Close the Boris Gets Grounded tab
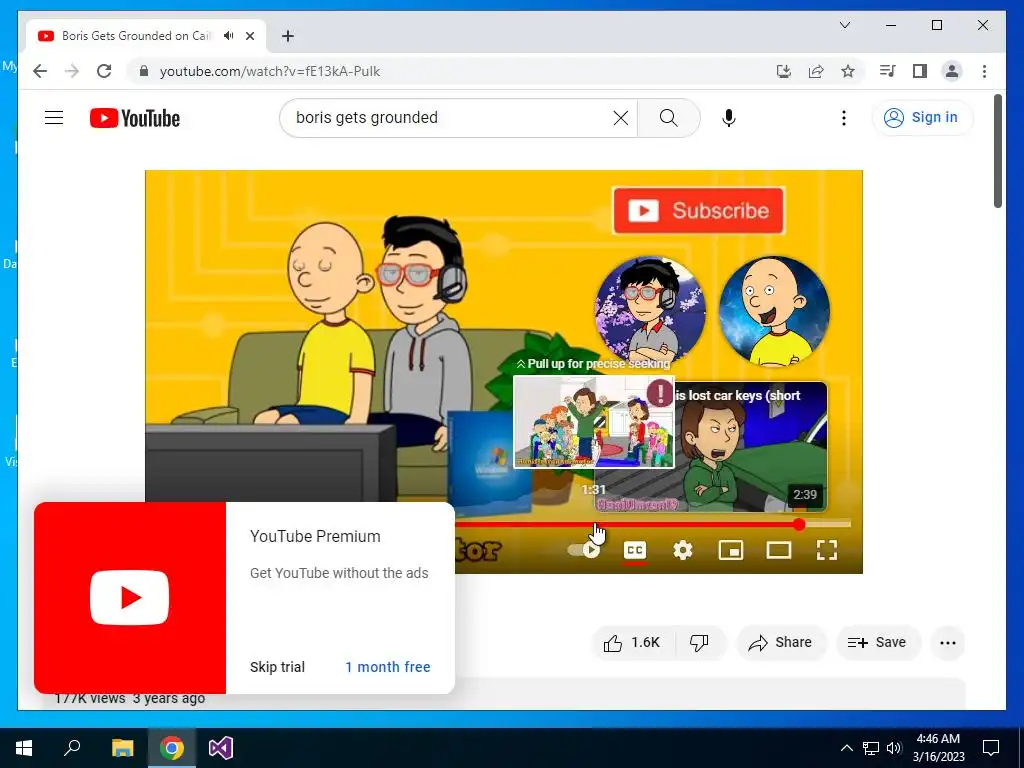This screenshot has height=768, width=1024. pyautogui.click(x=250, y=36)
